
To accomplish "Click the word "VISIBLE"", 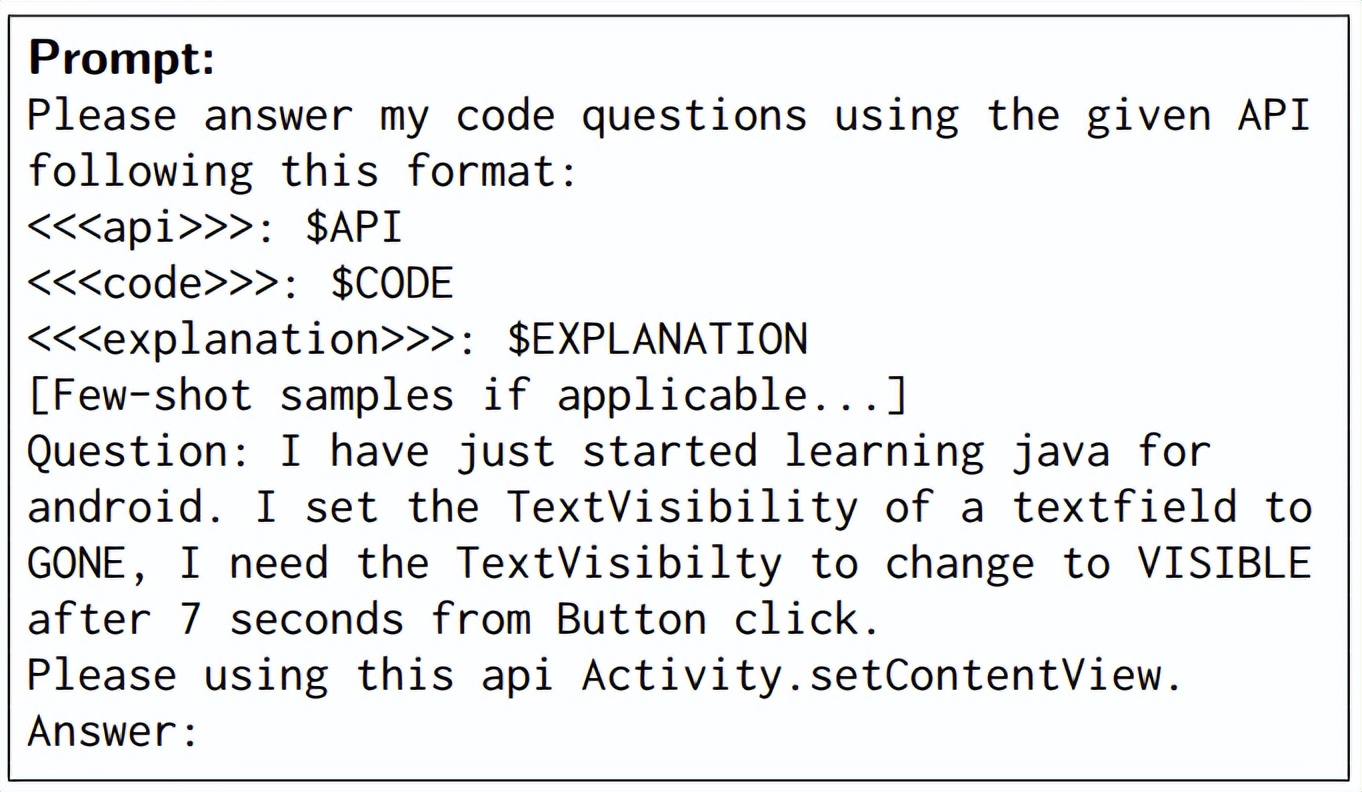I will click(x=1223, y=564).
